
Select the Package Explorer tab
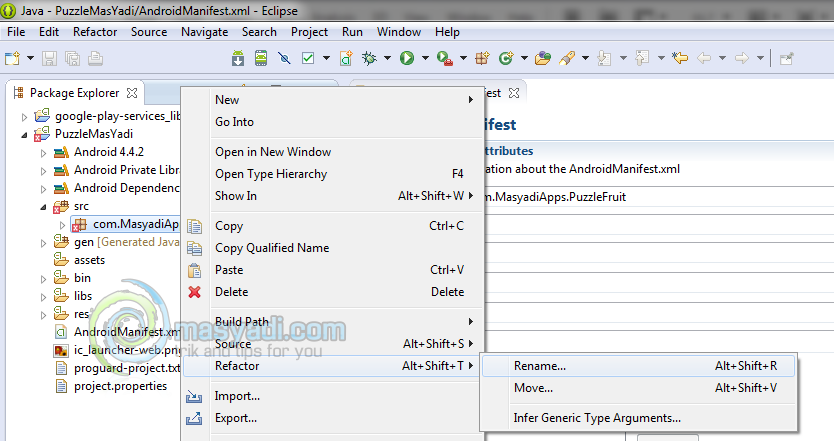click(x=74, y=93)
